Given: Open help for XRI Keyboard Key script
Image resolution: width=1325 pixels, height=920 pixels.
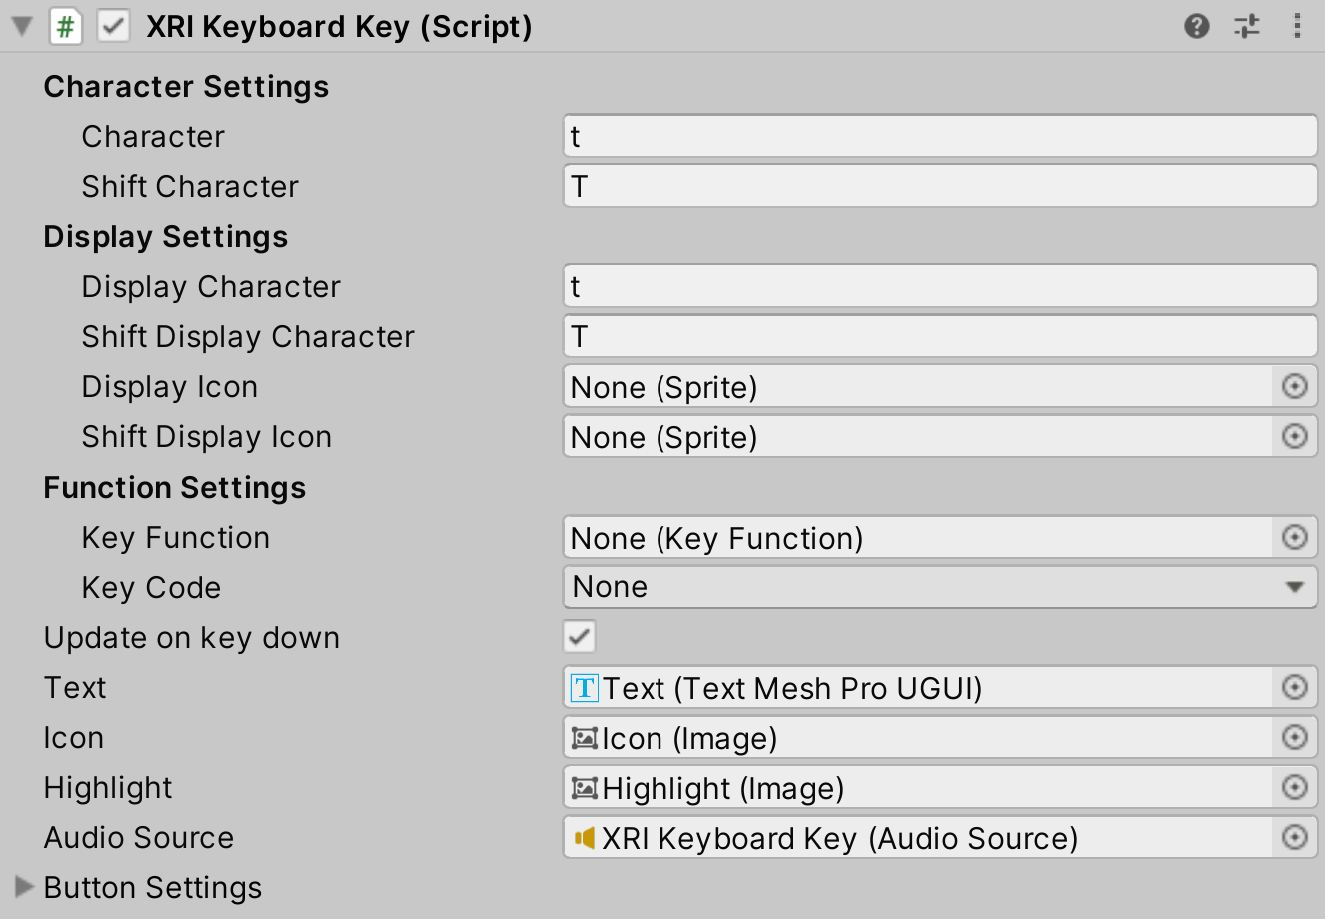Looking at the screenshot, I should coord(1197,27).
